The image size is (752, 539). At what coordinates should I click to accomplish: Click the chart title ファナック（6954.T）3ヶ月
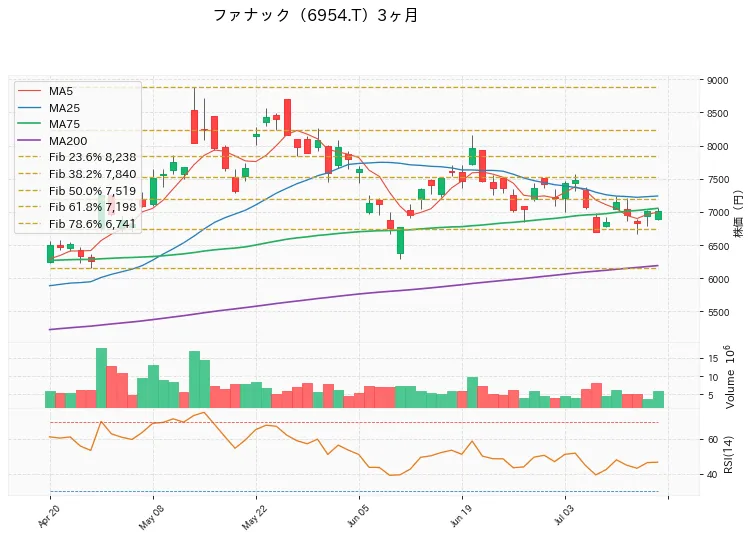click(x=316, y=15)
